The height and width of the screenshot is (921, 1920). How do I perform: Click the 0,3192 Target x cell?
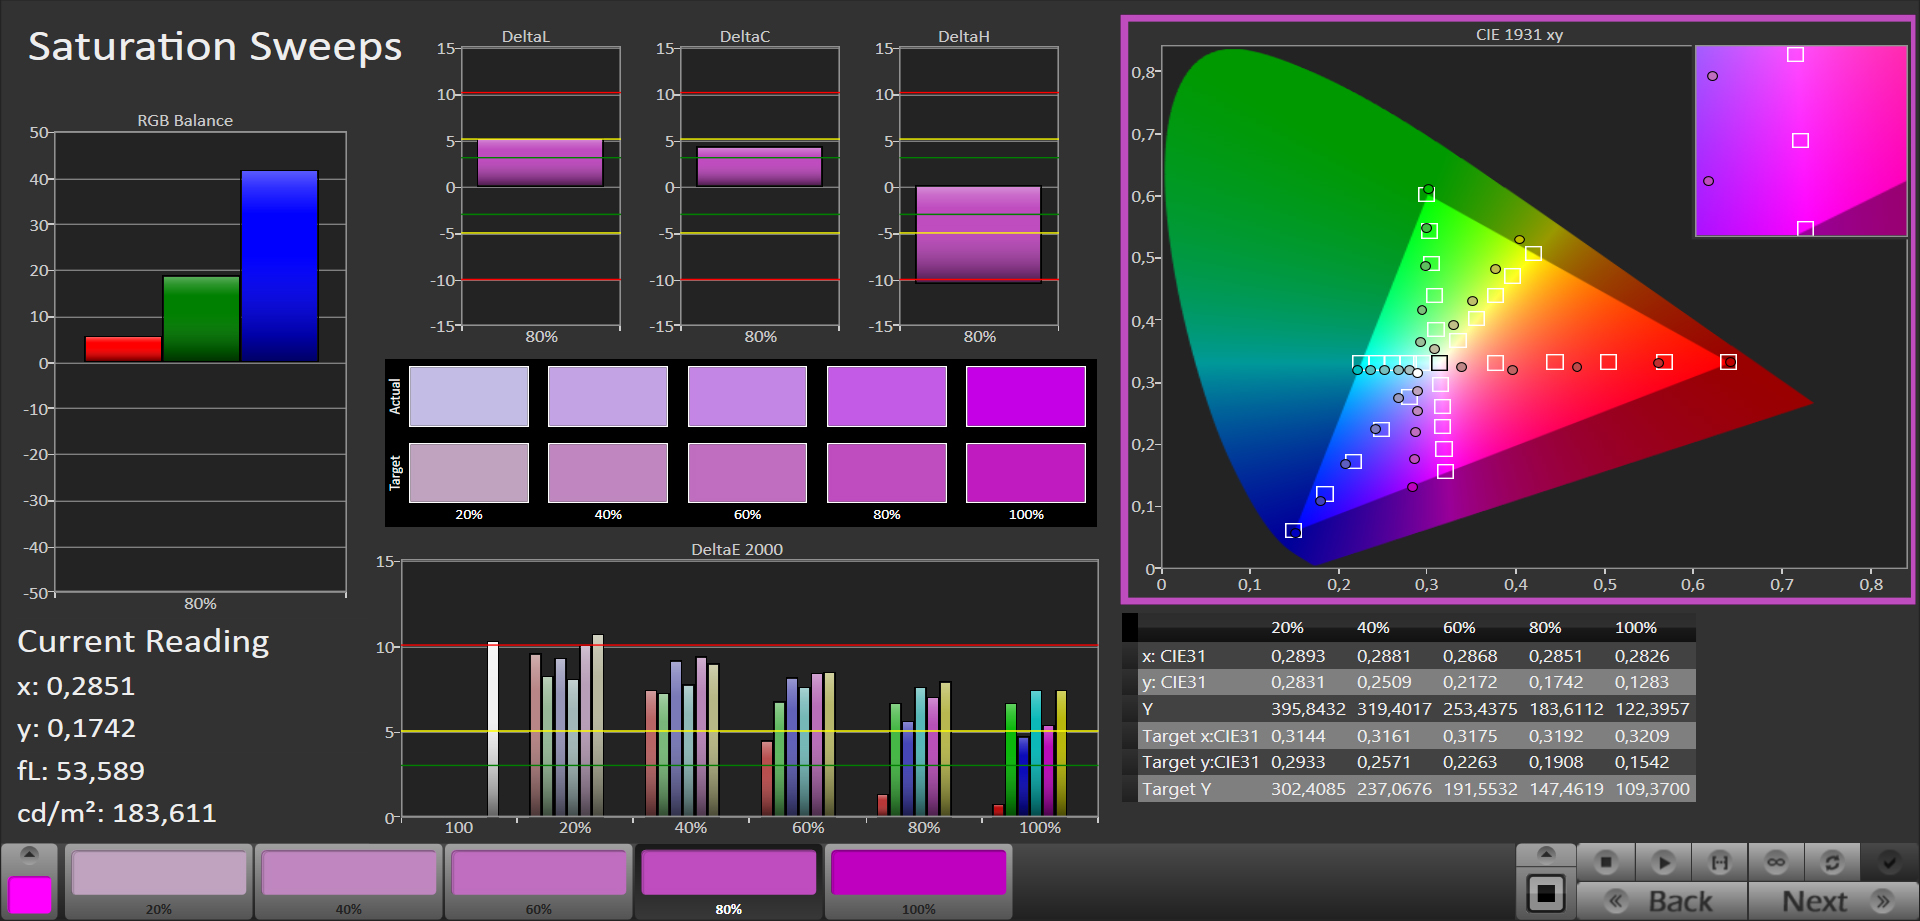pos(1556,736)
